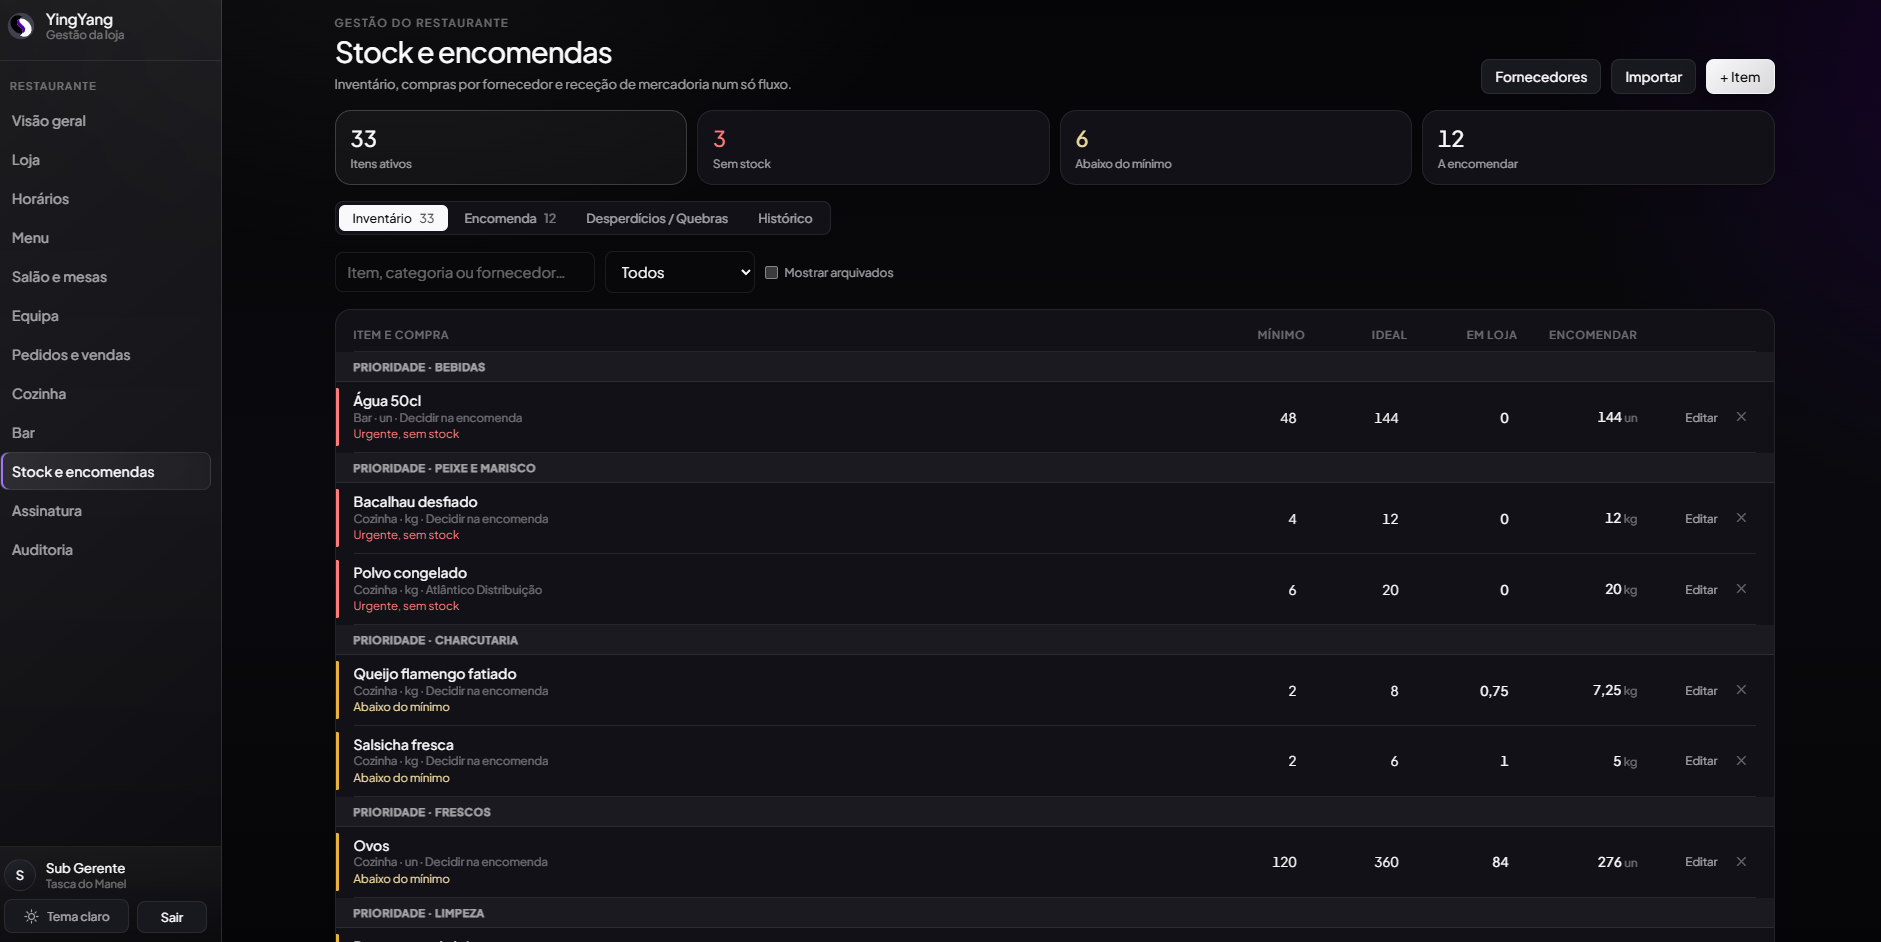Open Salão e mesas page

[x=106, y=277]
